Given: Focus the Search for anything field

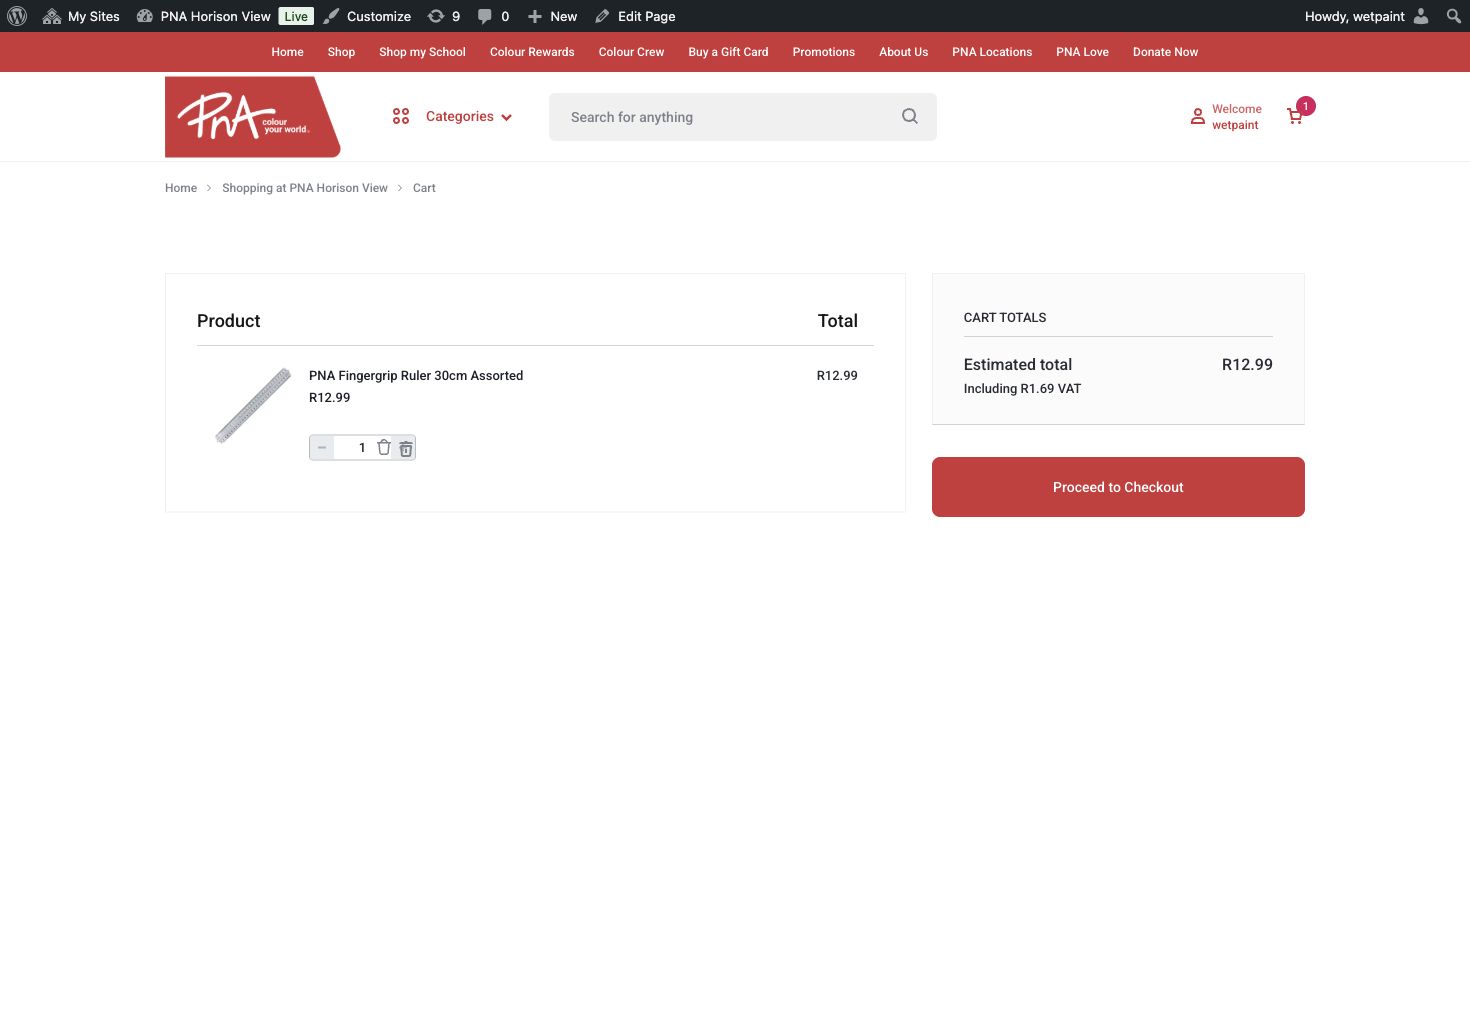Looking at the screenshot, I should click(x=742, y=117).
